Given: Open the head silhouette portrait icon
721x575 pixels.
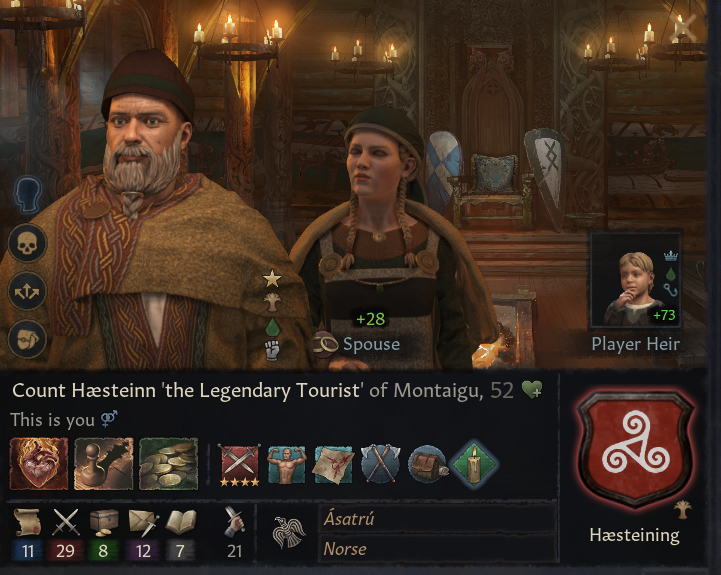Looking at the screenshot, I should (x=28, y=196).
